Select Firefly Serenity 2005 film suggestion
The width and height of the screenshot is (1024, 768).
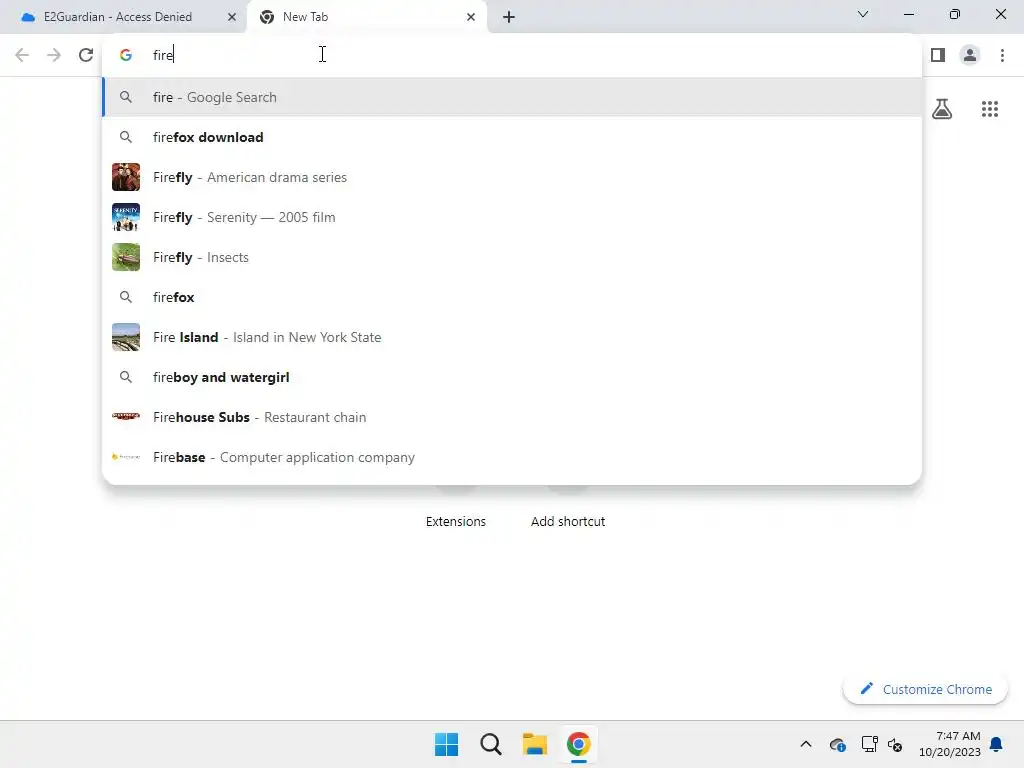pos(512,217)
